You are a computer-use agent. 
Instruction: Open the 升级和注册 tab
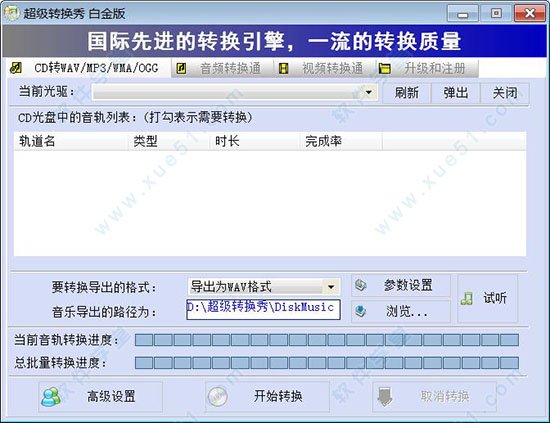pos(427,68)
